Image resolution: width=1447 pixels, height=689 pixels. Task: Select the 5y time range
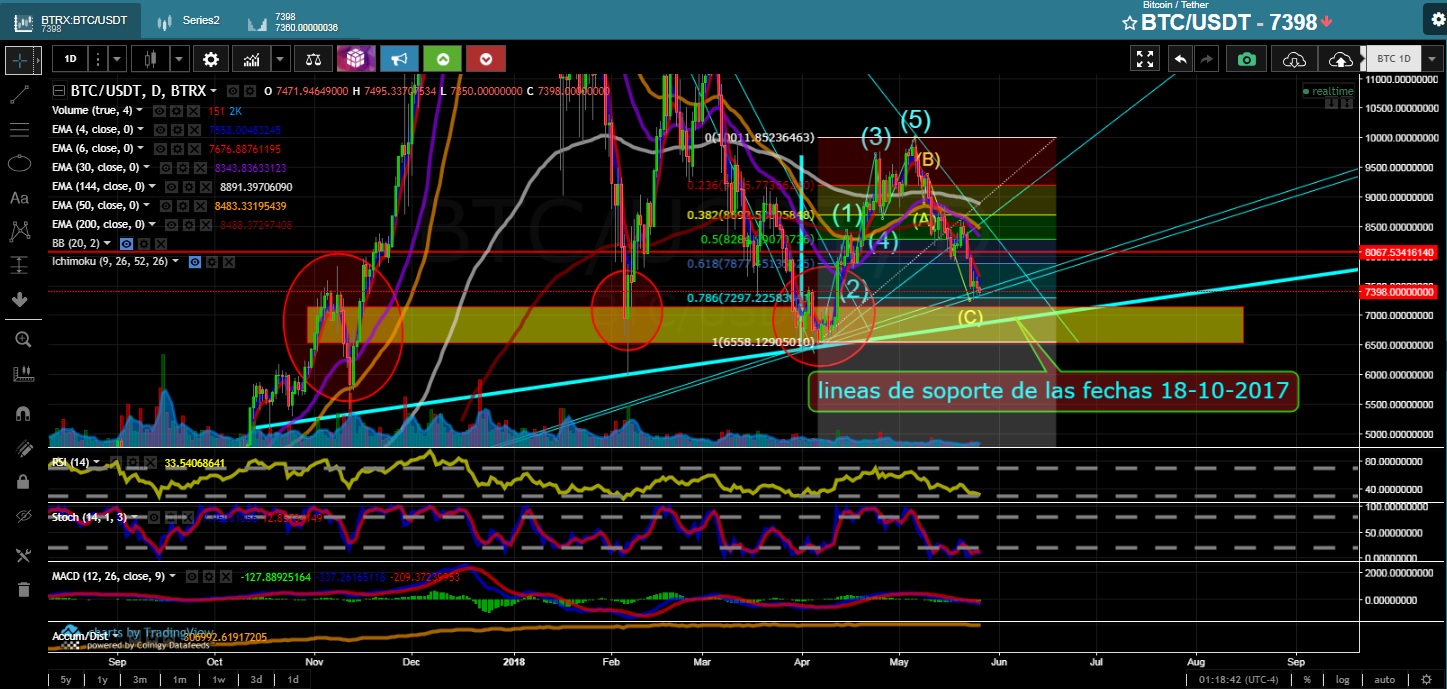[x=65, y=680]
